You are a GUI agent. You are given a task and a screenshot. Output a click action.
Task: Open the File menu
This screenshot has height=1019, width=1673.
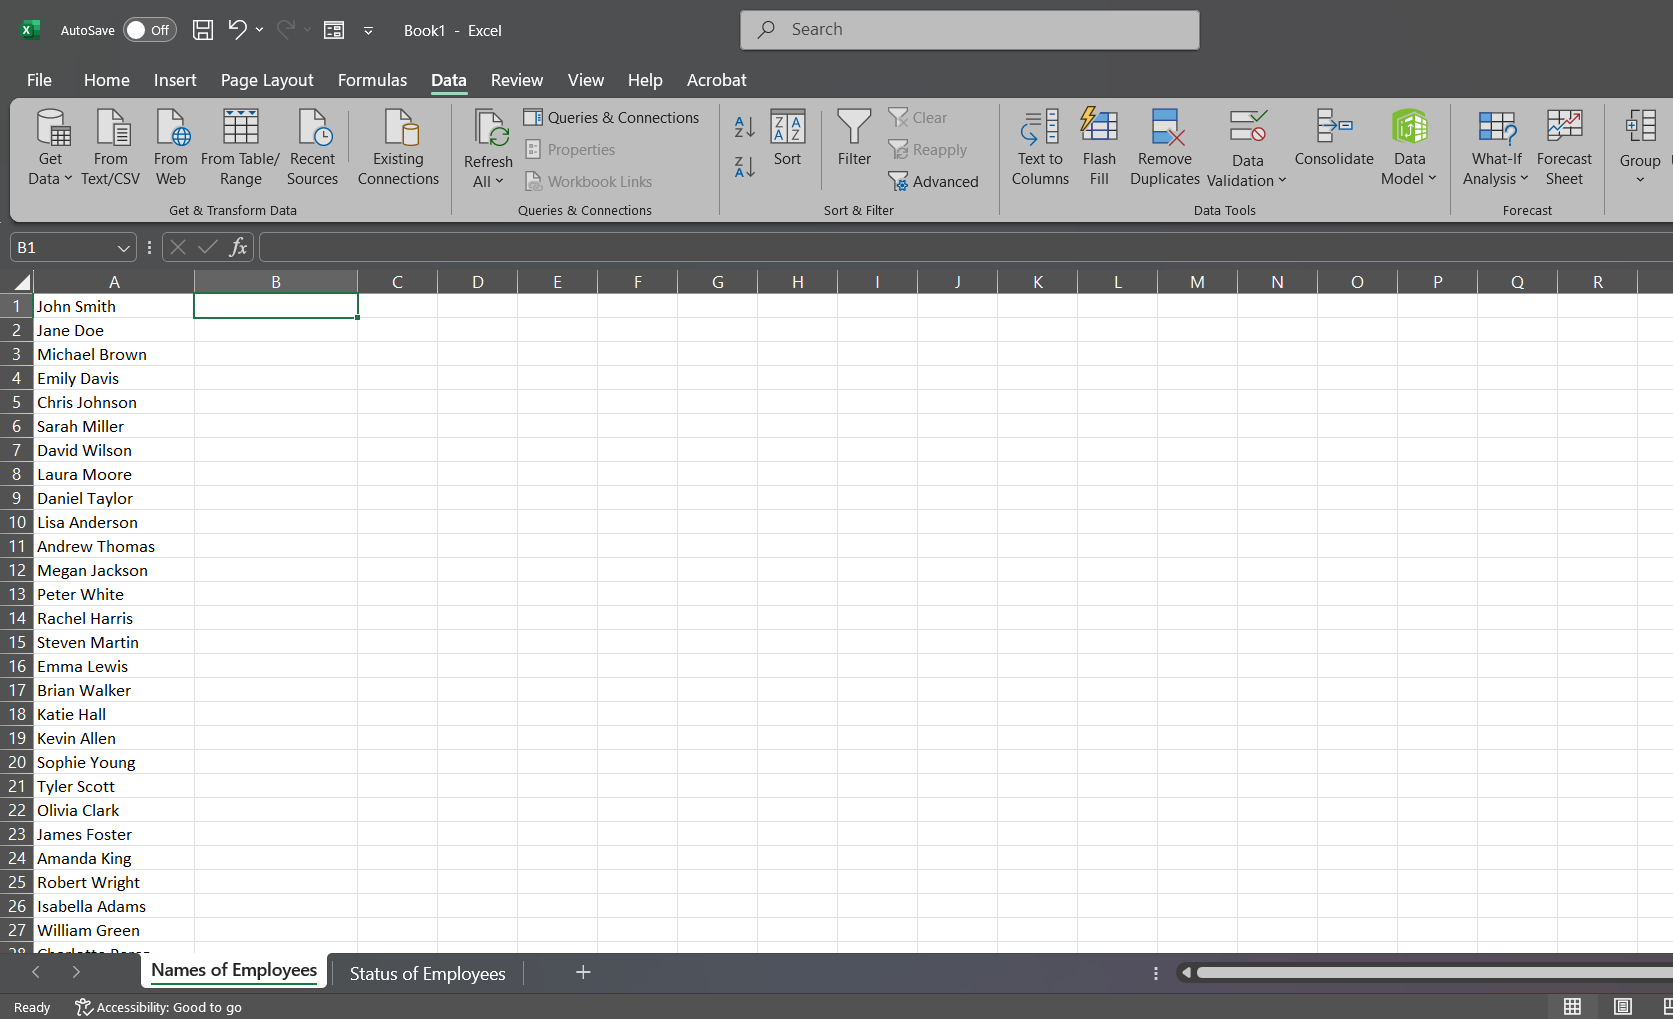pyautogui.click(x=39, y=80)
